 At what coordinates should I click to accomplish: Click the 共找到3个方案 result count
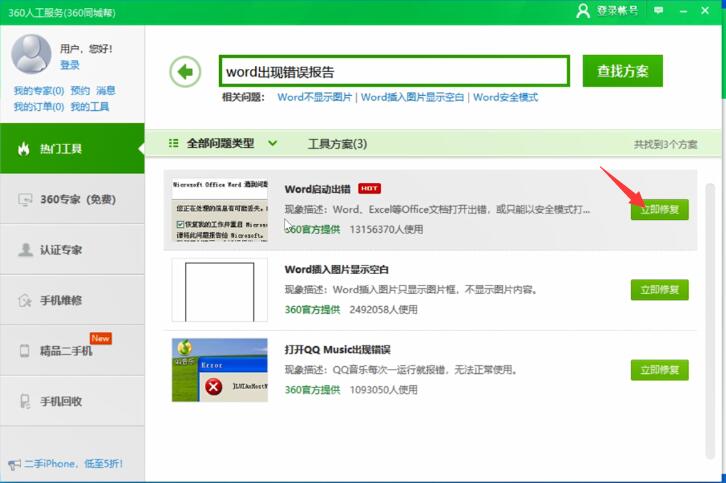pos(665,144)
